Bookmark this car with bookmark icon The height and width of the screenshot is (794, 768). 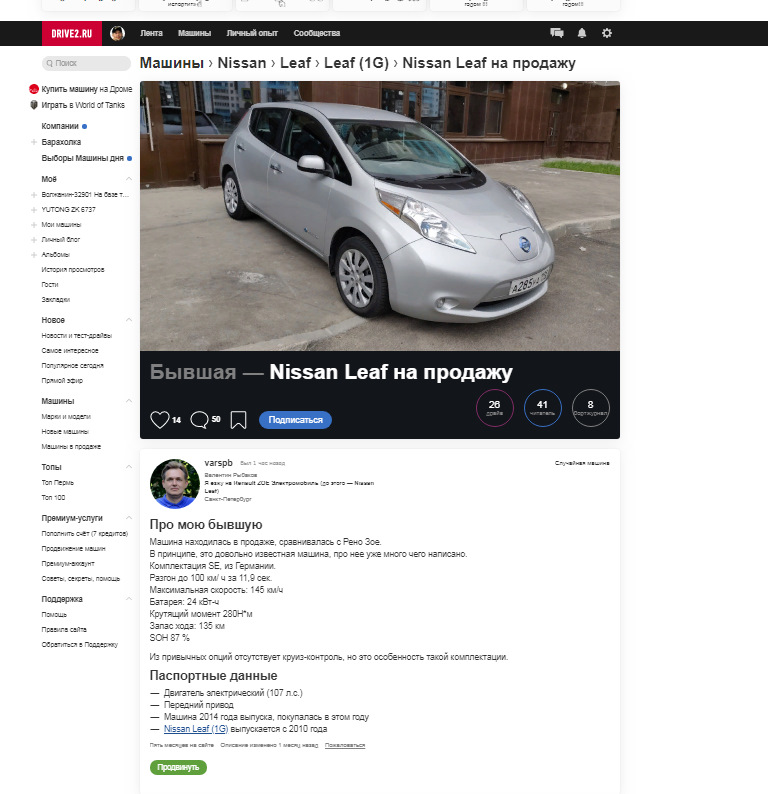pyautogui.click(x=238, y=420)
